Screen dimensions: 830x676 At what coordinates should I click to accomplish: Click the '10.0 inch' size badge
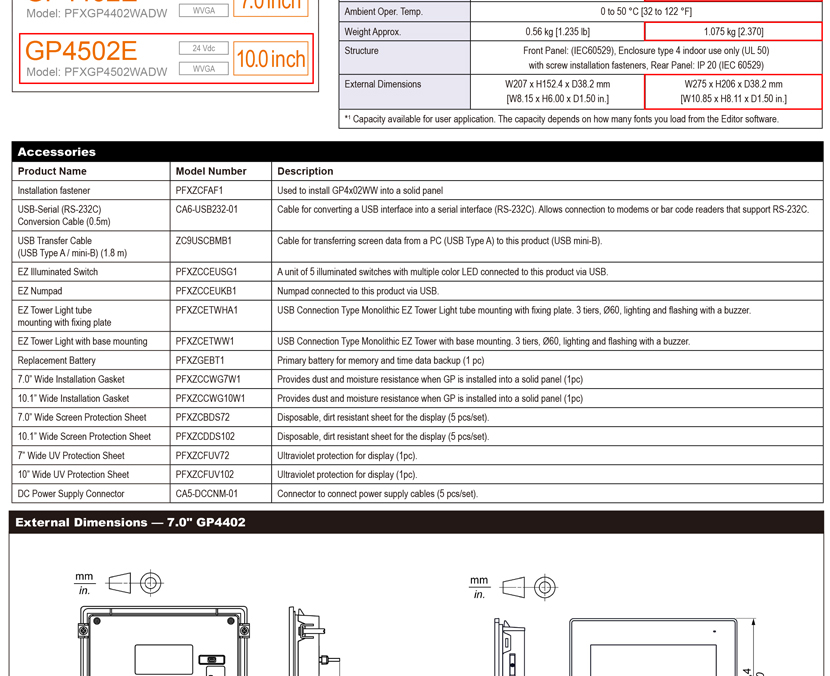coord(271,58)
